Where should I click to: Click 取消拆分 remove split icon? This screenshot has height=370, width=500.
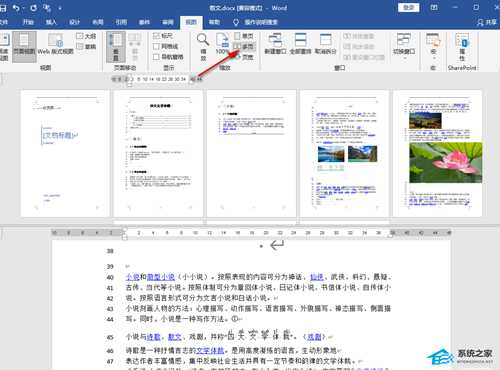coord(325,43)
